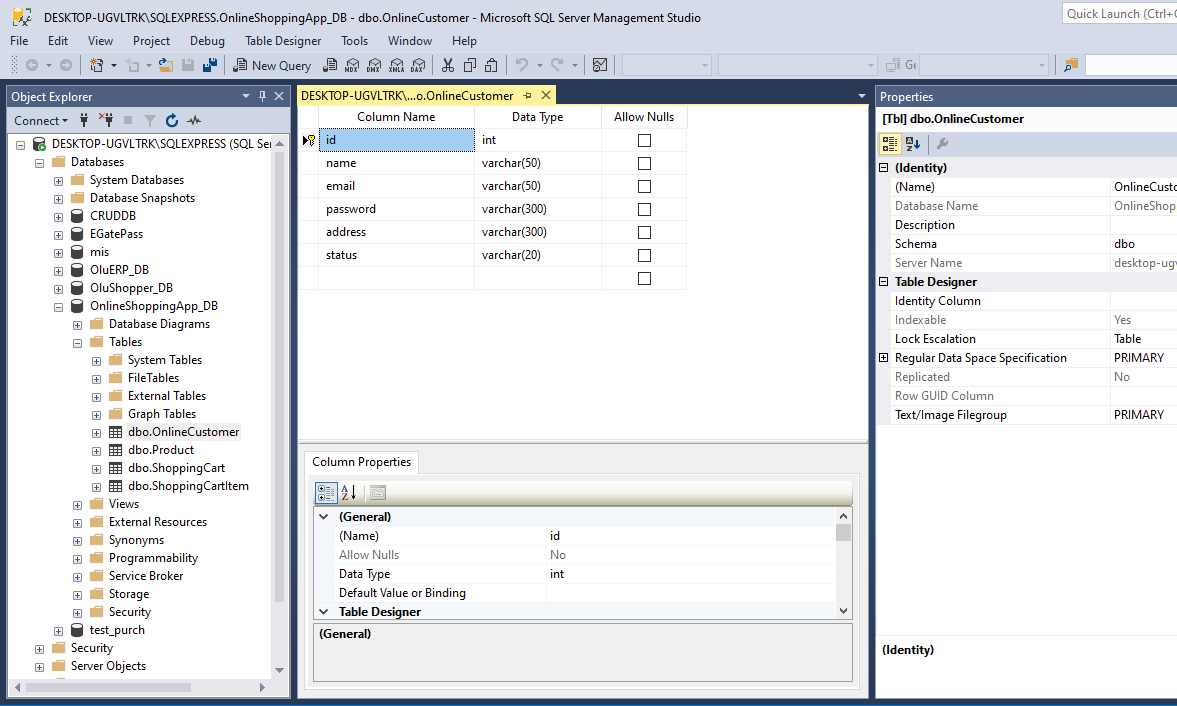Select the OluShopper_DB database
Viewport: 1177px width, 706px height.
click(x=131, y=288)
